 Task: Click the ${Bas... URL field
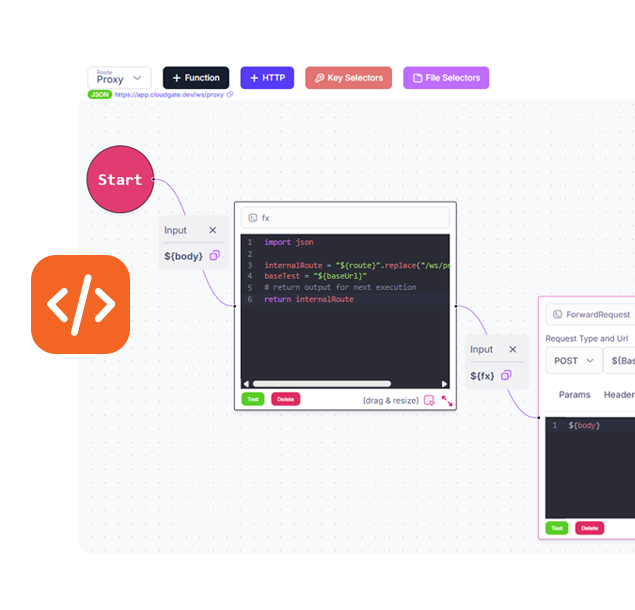620,360
